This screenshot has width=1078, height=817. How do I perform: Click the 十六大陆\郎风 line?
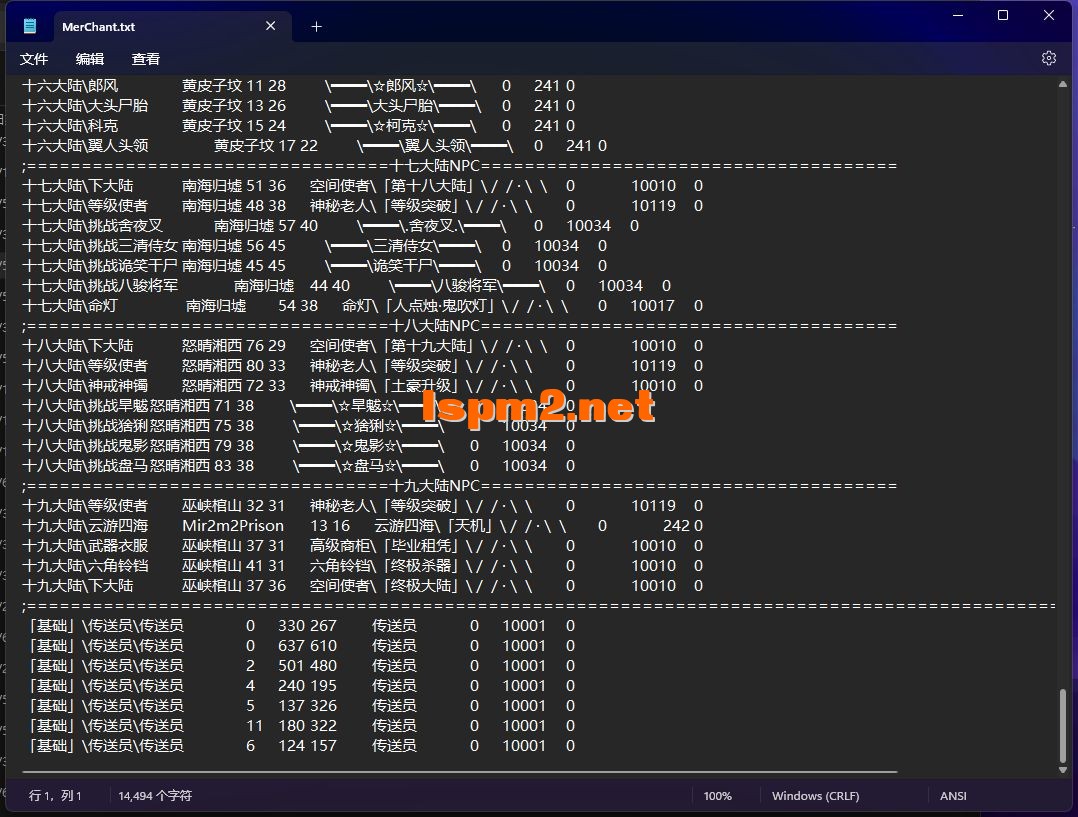(x=298, y=86)
